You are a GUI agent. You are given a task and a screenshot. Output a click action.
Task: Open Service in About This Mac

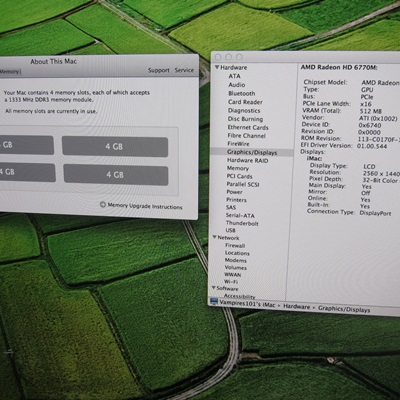tap(184, 70)
